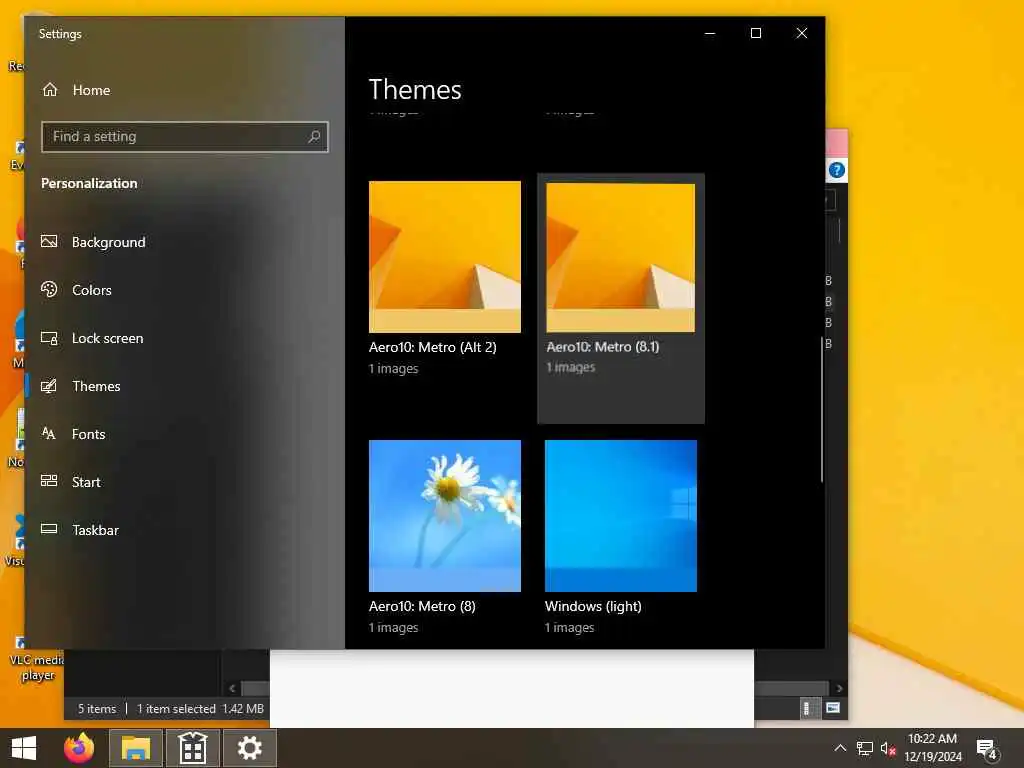1024x768 pixels.
Task: Select Themes in the sidebar
Action: point(96,386)
